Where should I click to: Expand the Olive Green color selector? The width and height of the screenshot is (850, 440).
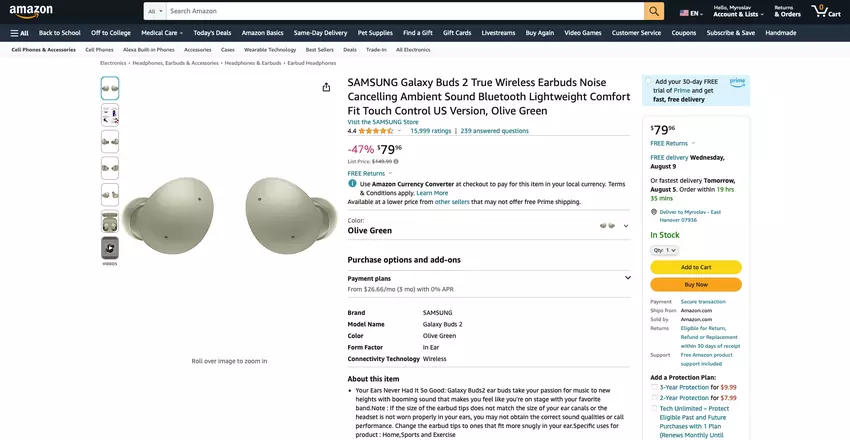[x=626, y=226]
